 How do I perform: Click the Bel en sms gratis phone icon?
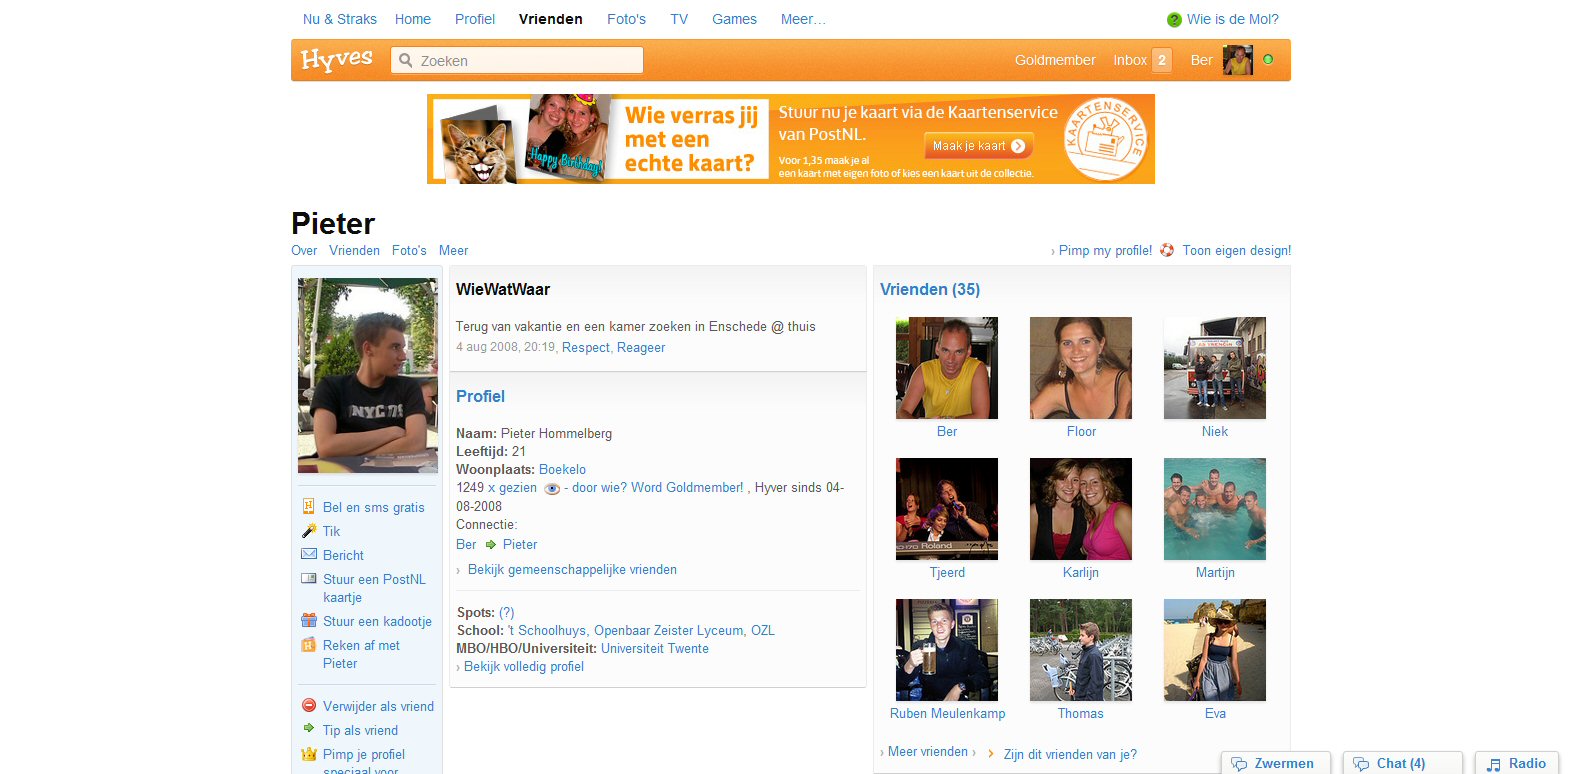pos(309,506)
